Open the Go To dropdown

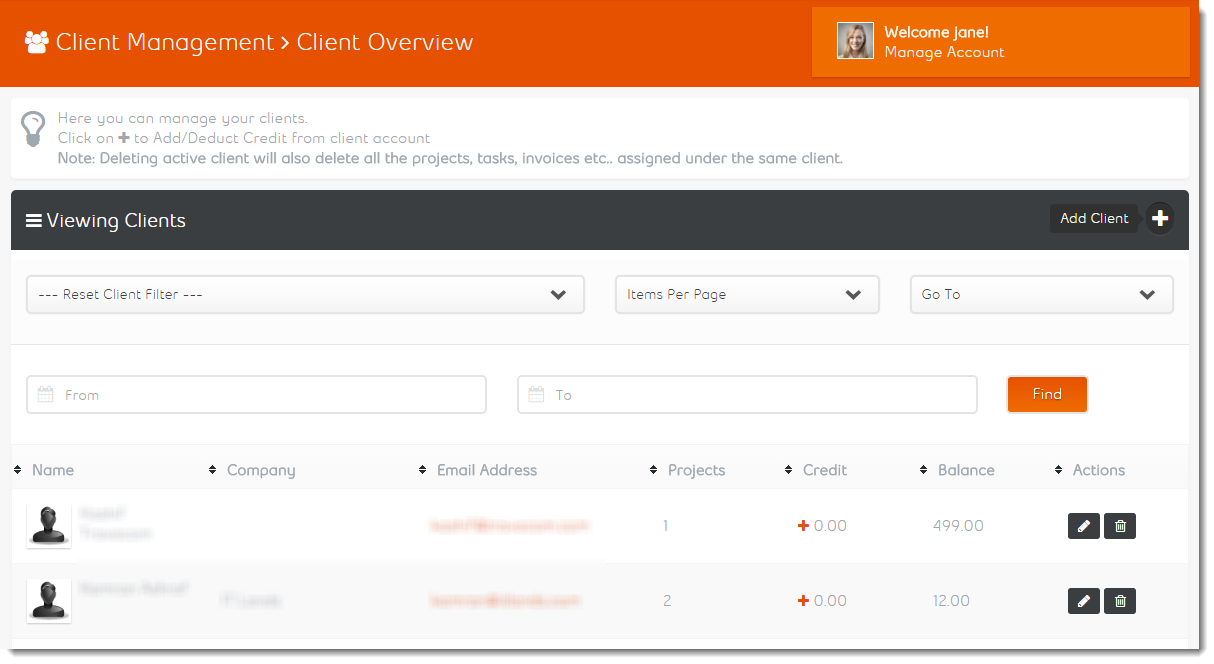click(x=1041, y=295)
